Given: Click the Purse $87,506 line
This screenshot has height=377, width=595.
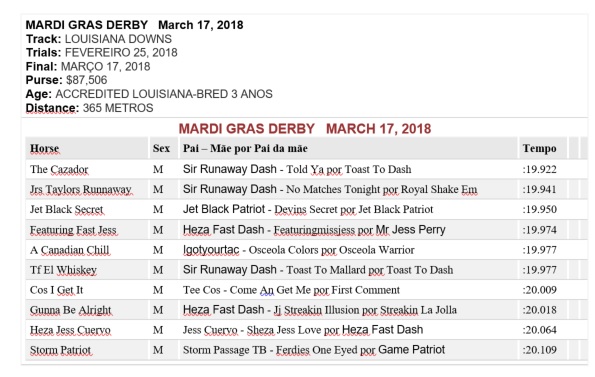Looking at the screenshot, I should pyautogui.click(x=66, y=80).
